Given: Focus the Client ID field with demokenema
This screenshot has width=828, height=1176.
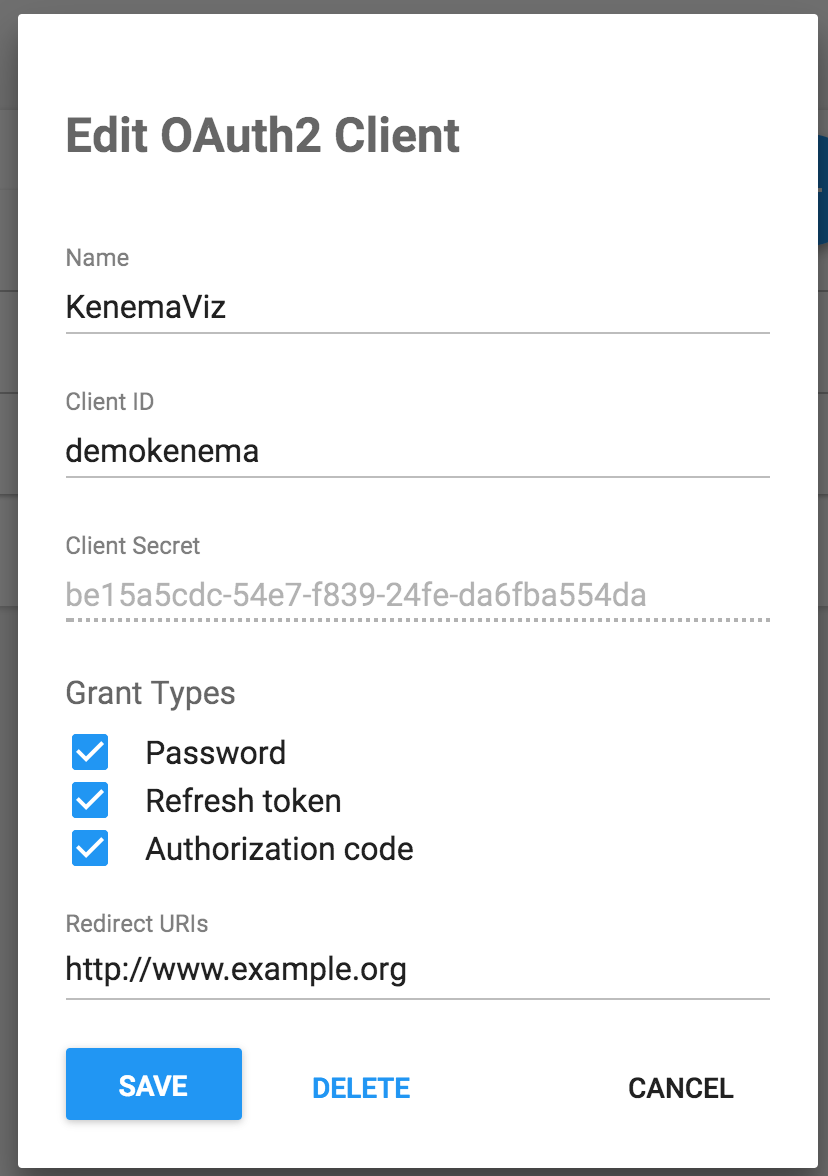Looking at the screenshot, I should (417, 451).
